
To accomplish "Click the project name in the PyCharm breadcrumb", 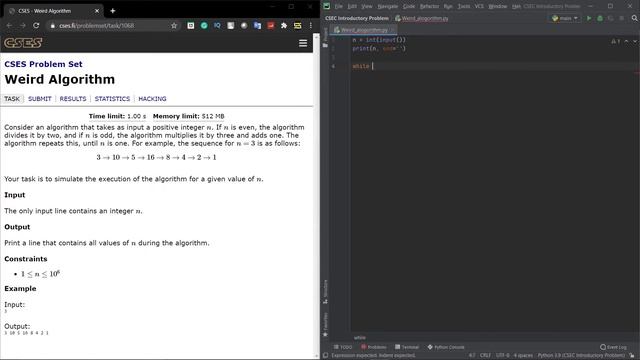I will click(357, 18).
